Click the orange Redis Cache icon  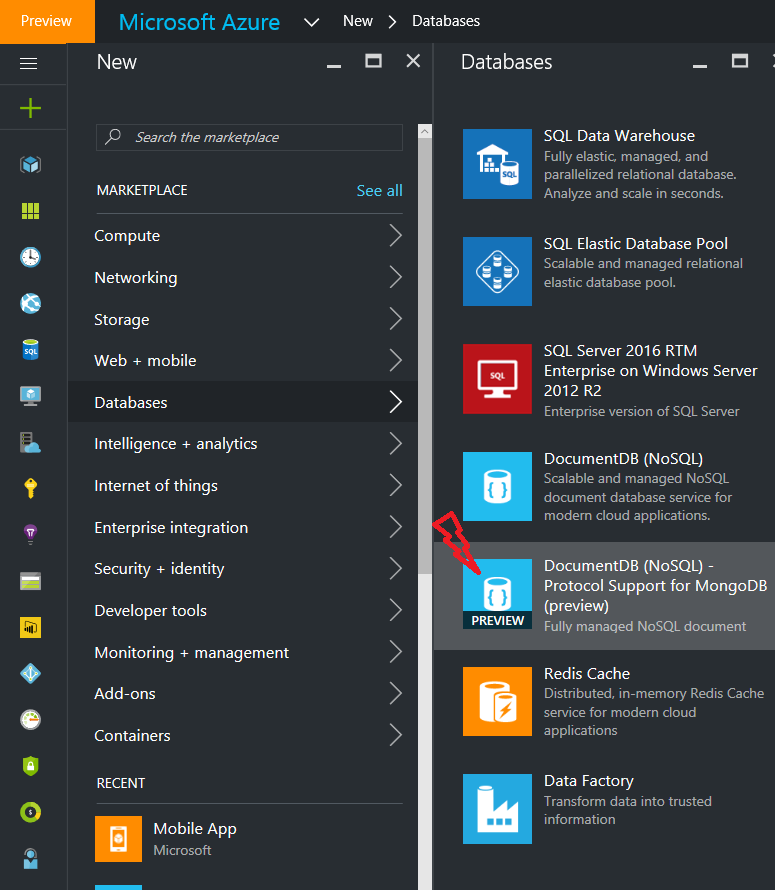coord(497,701)
